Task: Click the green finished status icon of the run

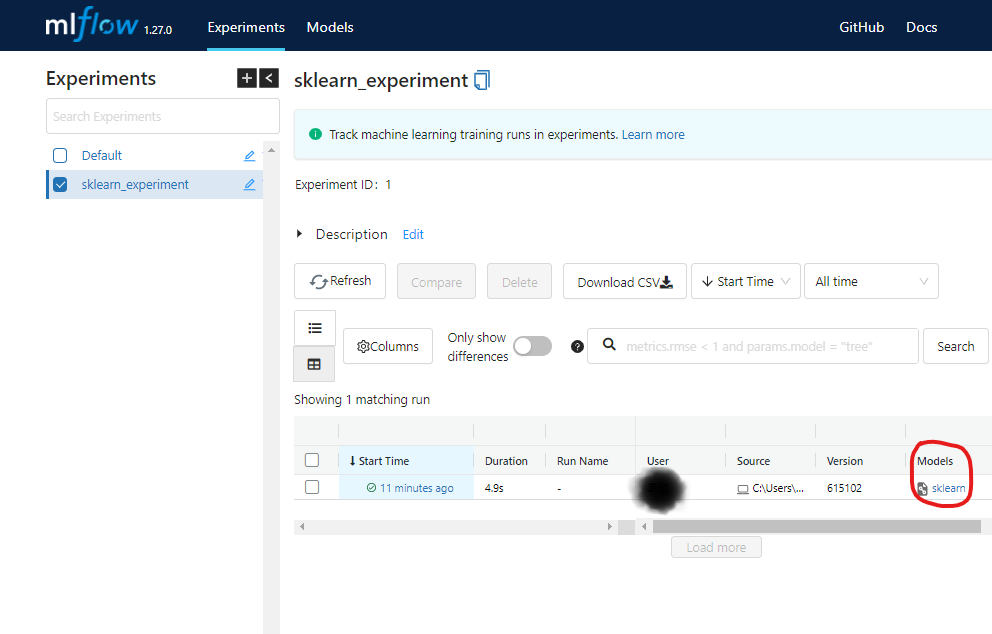Action: pyautogui.click(x=371, y=488)
